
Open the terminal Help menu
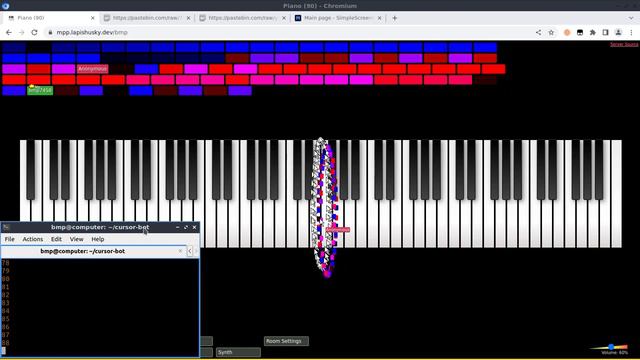pyautogui.click(x=98, y=239)
